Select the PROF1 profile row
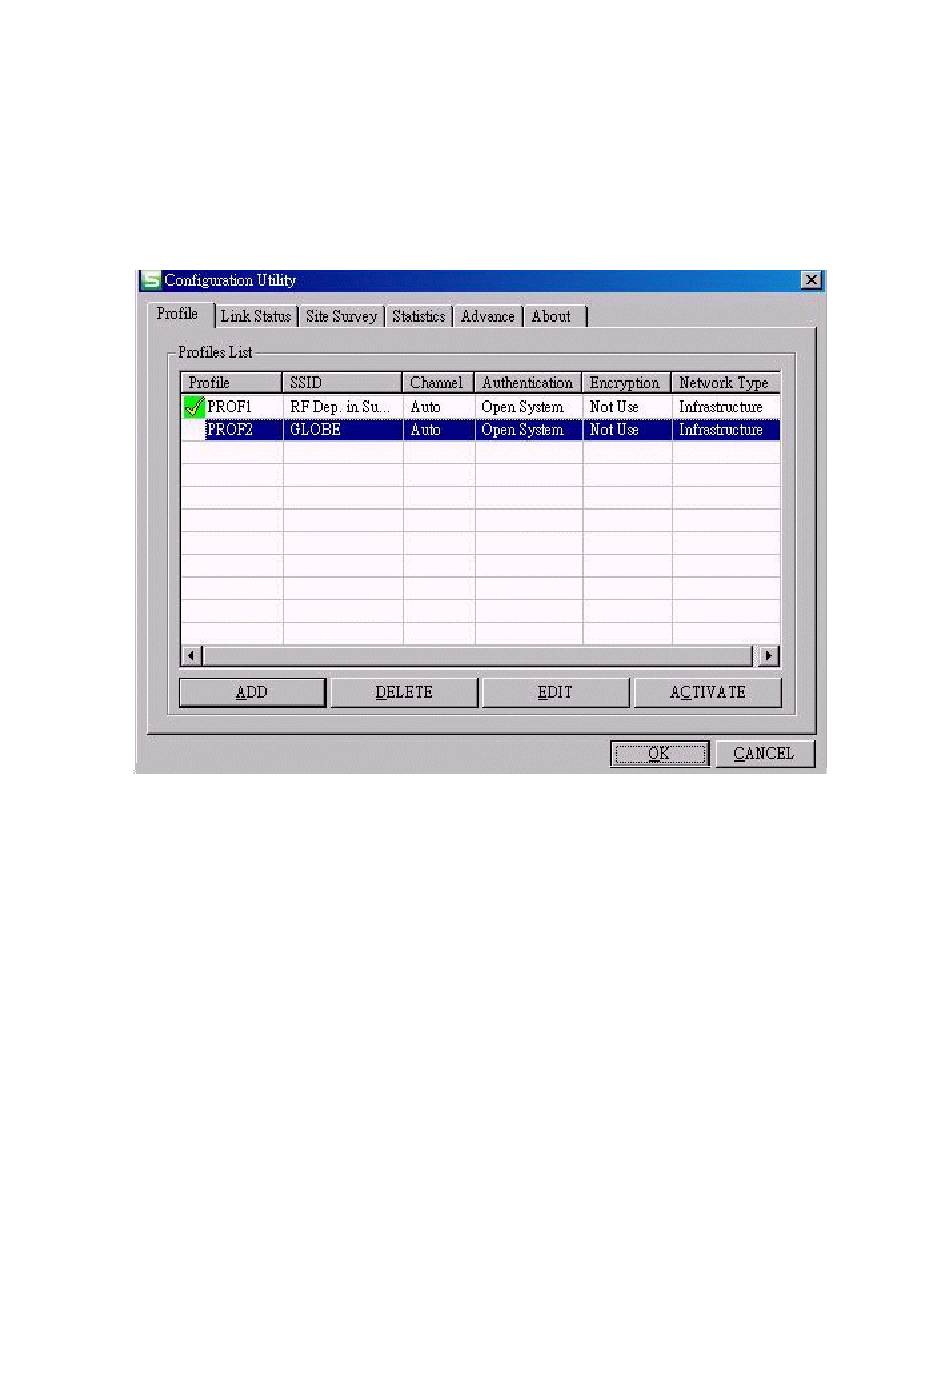This screenshot has height=1388, width=950. (x=480, y=407)
